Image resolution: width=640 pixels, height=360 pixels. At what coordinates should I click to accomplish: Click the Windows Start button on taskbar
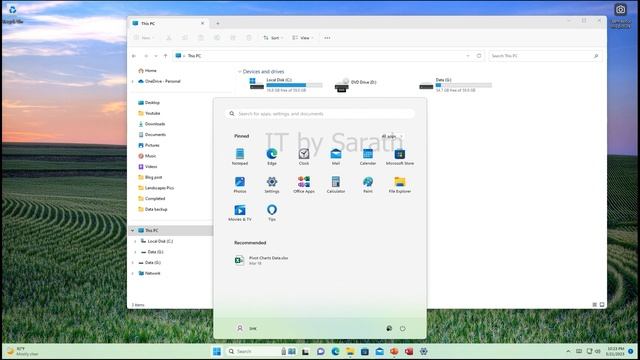[217, 351]
